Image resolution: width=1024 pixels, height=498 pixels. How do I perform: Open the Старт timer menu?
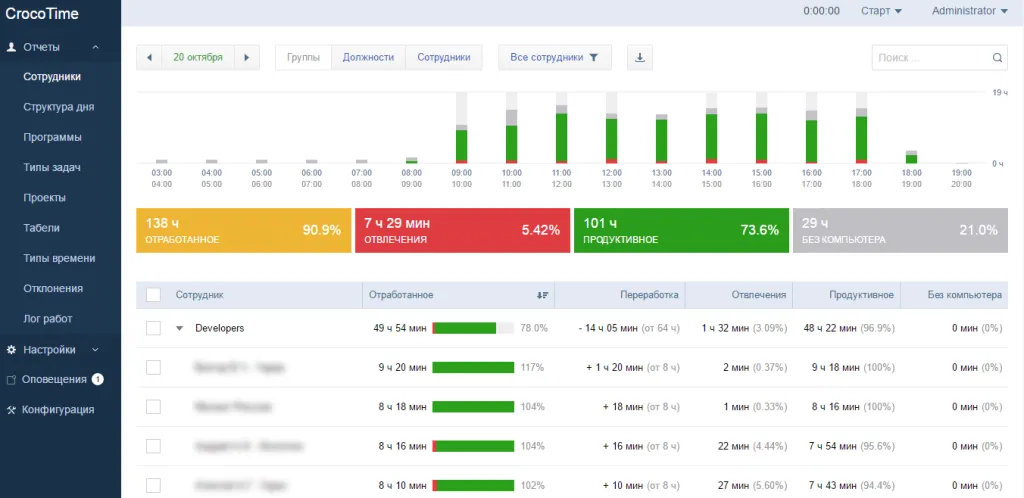pyautogui.click(x=881, y=11)
